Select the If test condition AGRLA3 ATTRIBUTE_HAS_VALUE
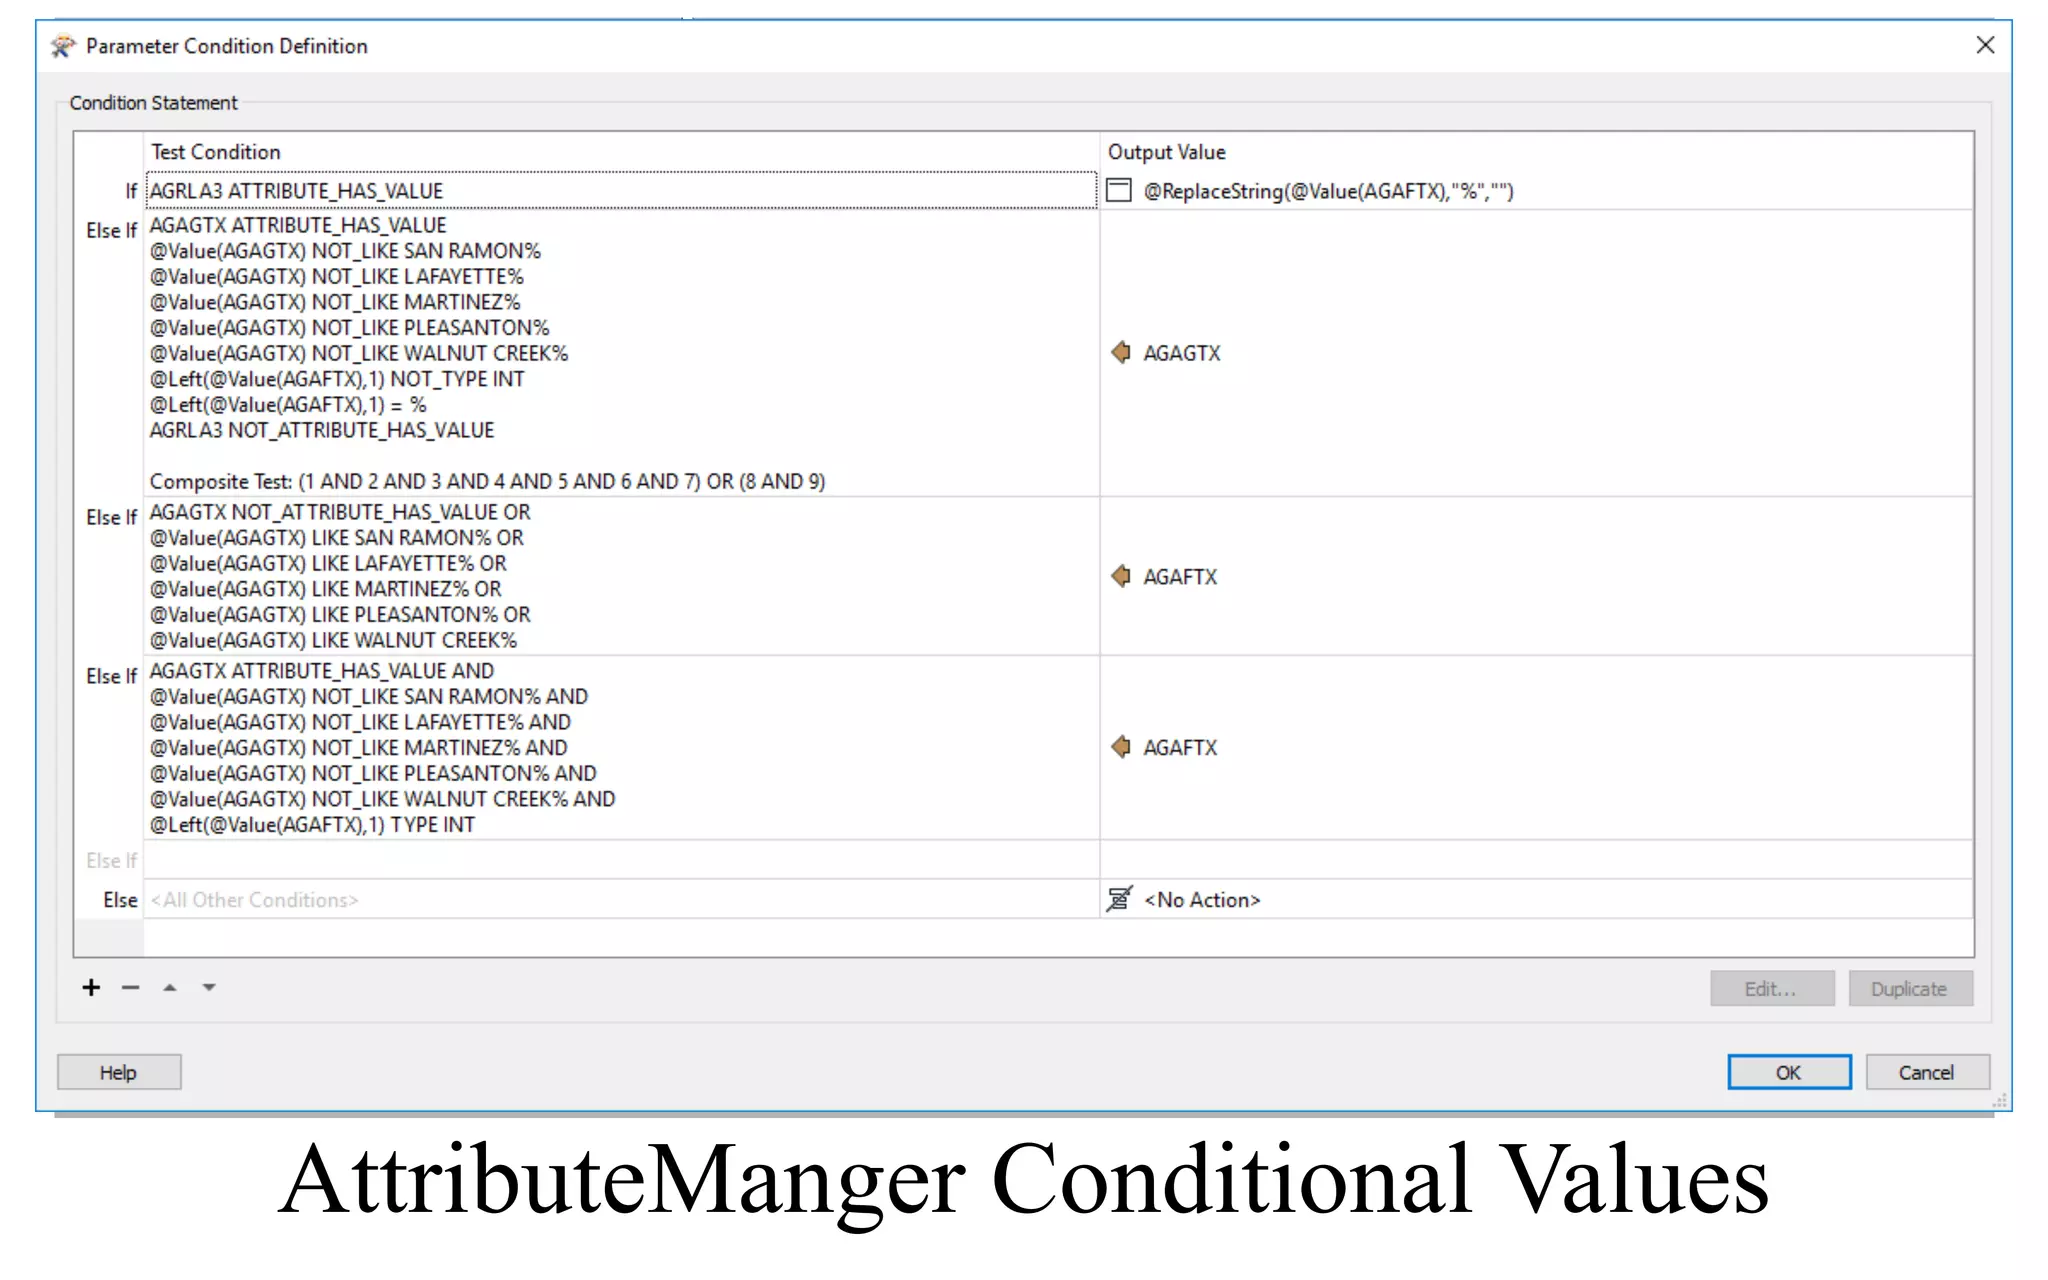This screenshot has height=1280, width=2048. (621, 190)
